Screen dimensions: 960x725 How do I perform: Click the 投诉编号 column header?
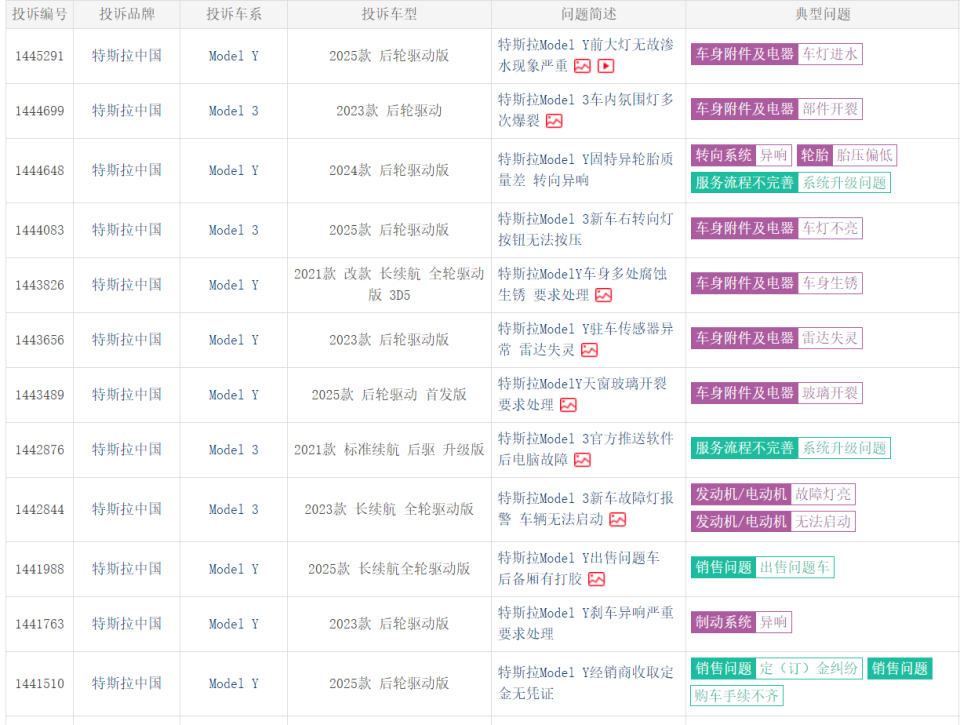(x=40, y=14)
